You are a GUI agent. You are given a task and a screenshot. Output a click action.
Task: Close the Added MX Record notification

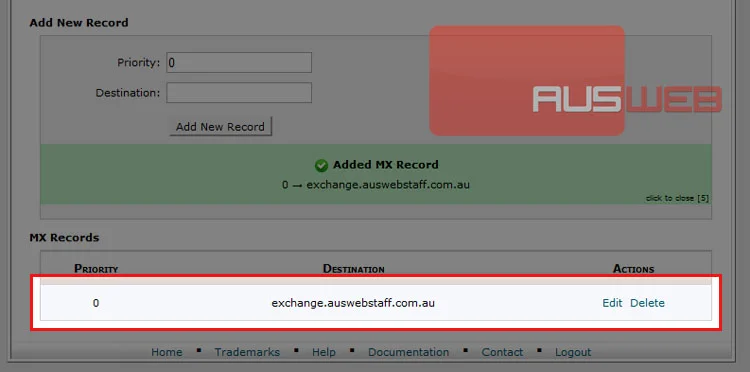tap(677, 198)
